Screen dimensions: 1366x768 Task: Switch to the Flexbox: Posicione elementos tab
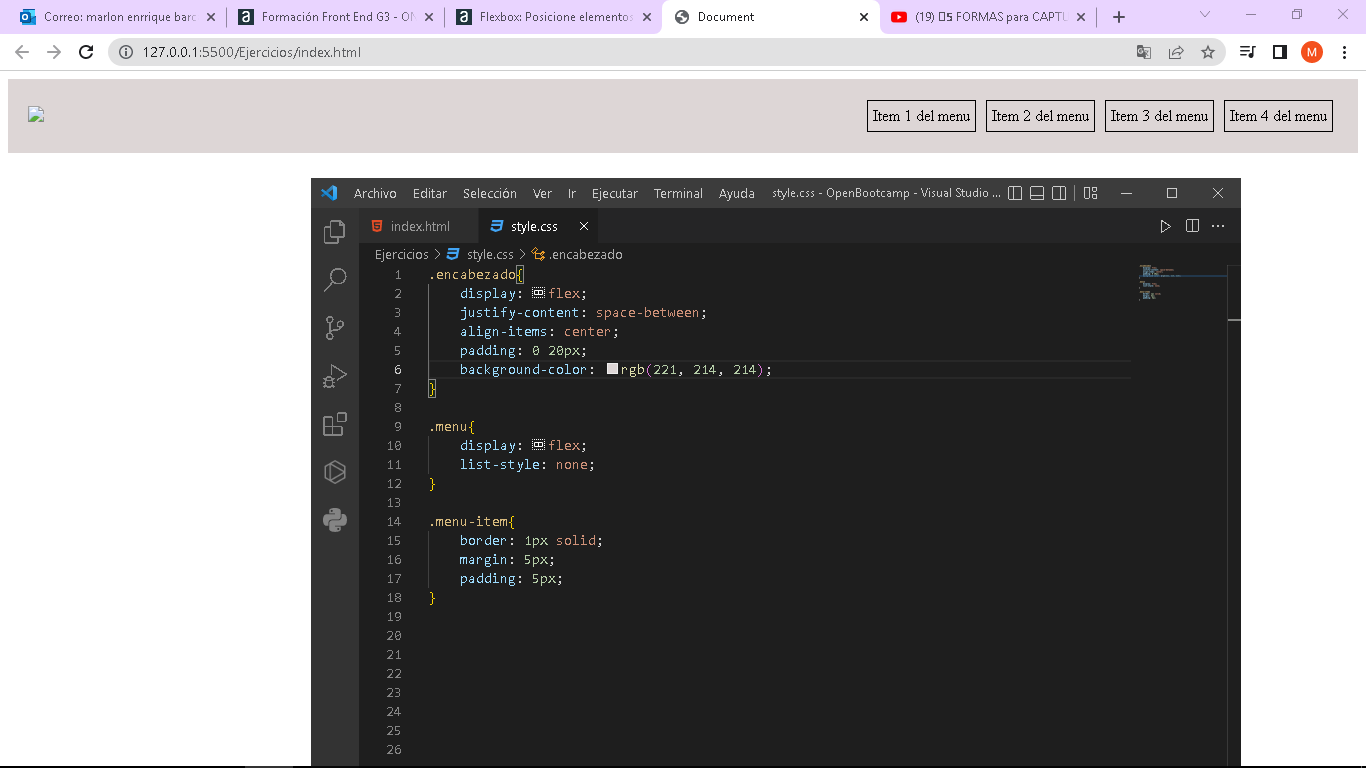[553, 17]
